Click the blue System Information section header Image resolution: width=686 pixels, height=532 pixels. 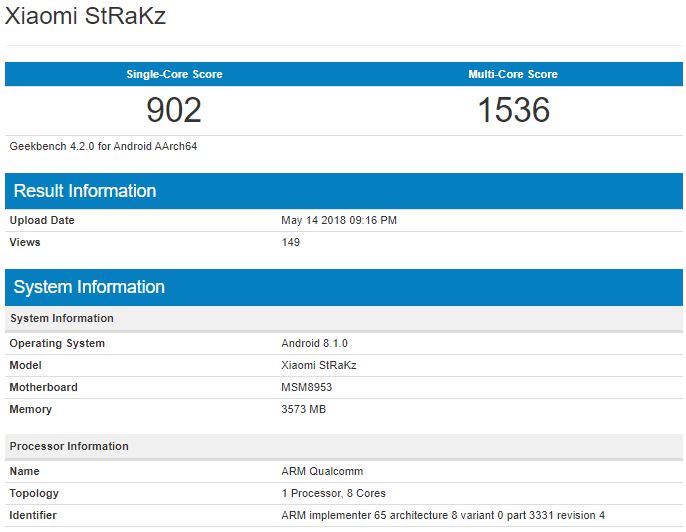click(x=89, y=287)
